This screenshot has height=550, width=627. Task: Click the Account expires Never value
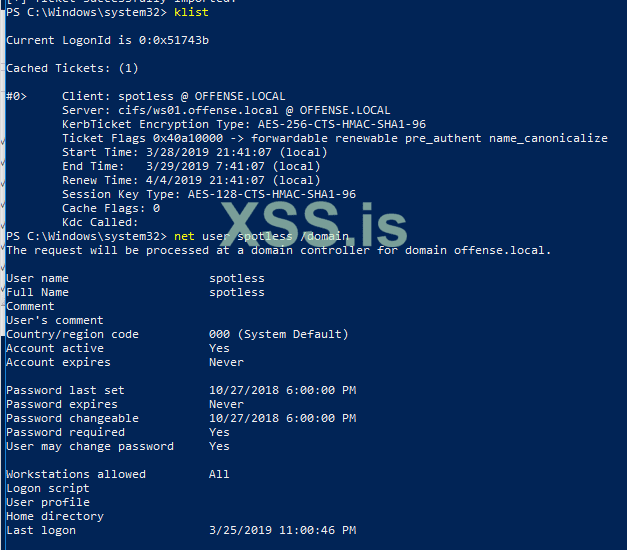(x=226, y=362)
